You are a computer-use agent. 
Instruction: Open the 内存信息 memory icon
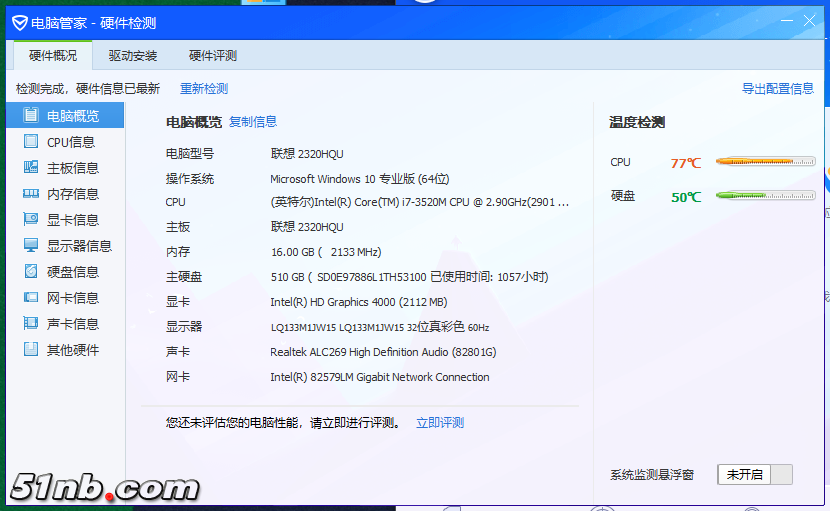click(31, 194)
